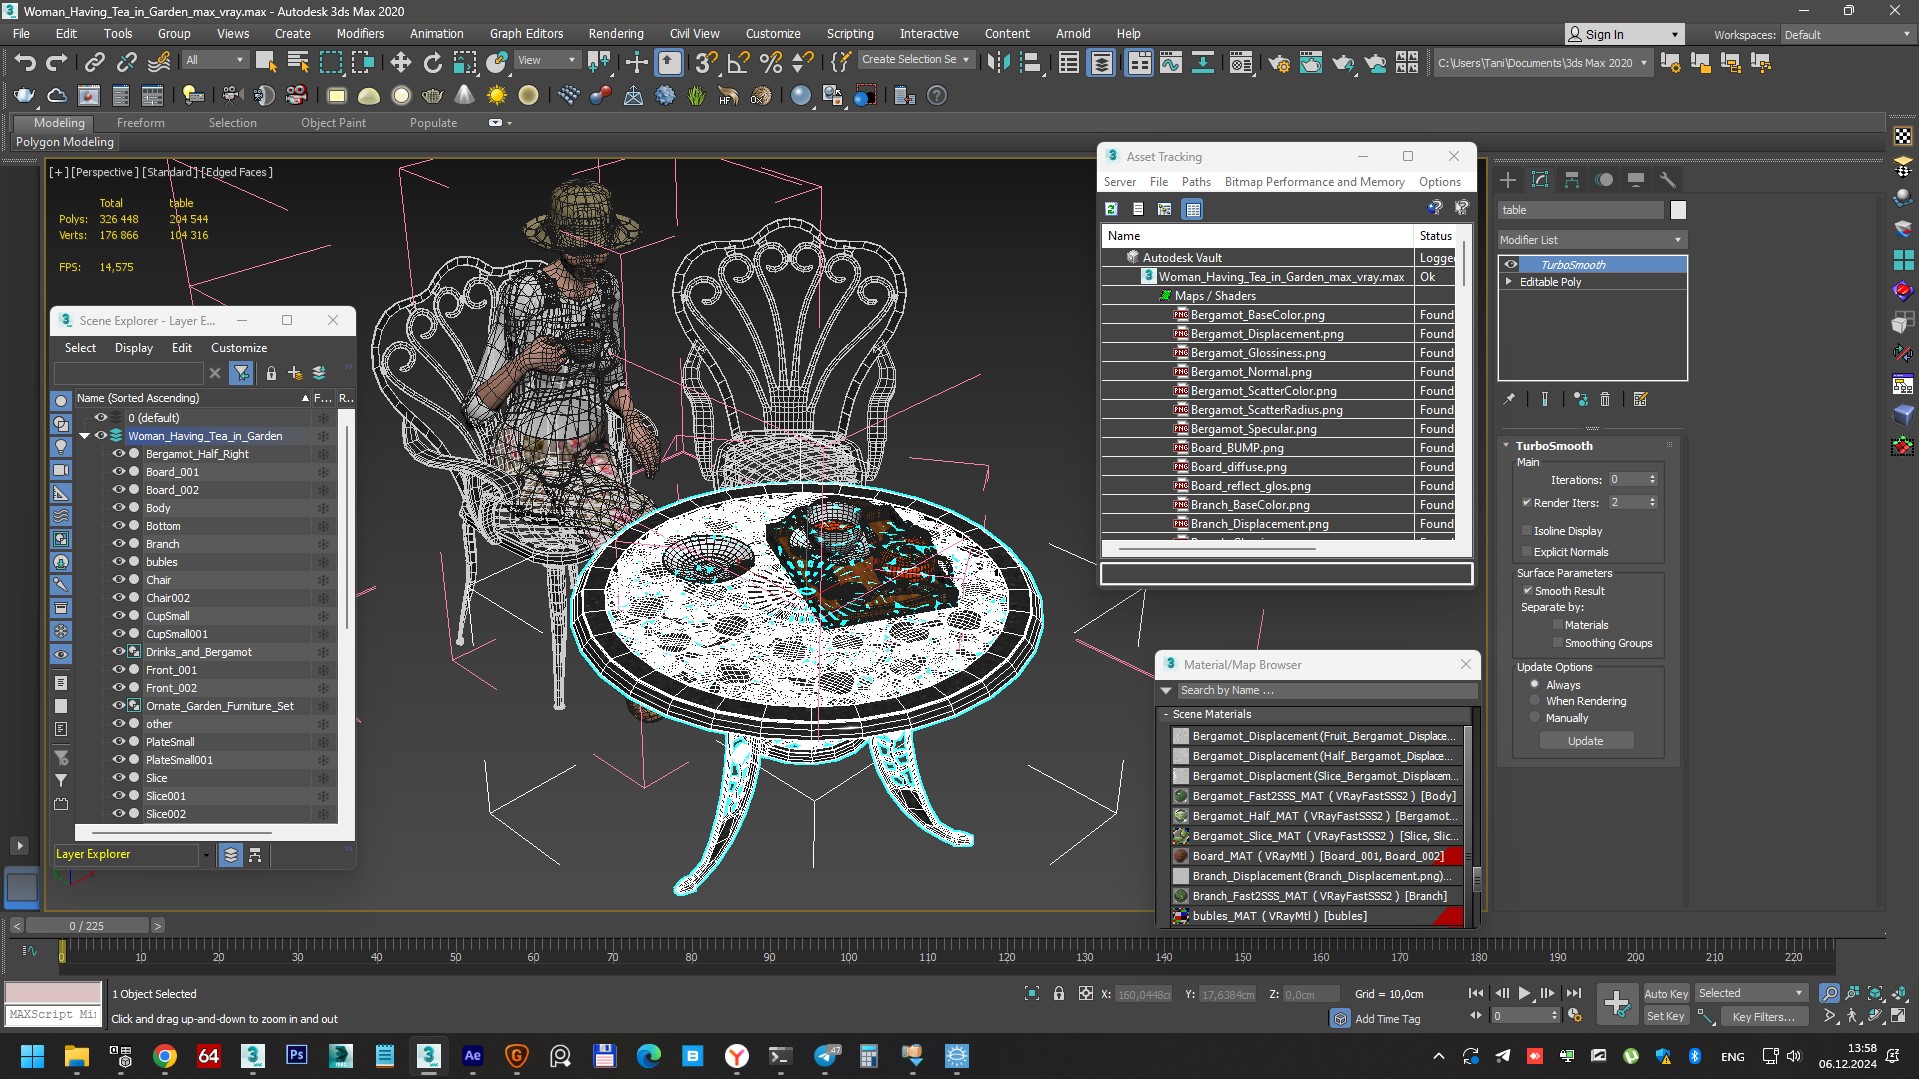Open the Render Setup icon
Image resolution: width=1919 pixels, height=1079 pixels.
point(1279,63)
